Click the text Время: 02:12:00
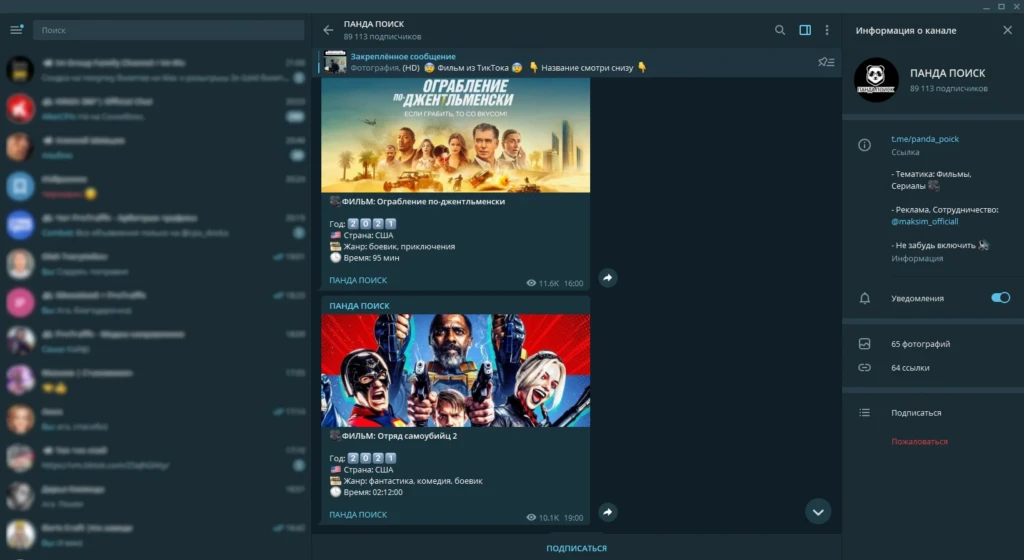Screen dimensions: 1024x560 tap(373, 492)
